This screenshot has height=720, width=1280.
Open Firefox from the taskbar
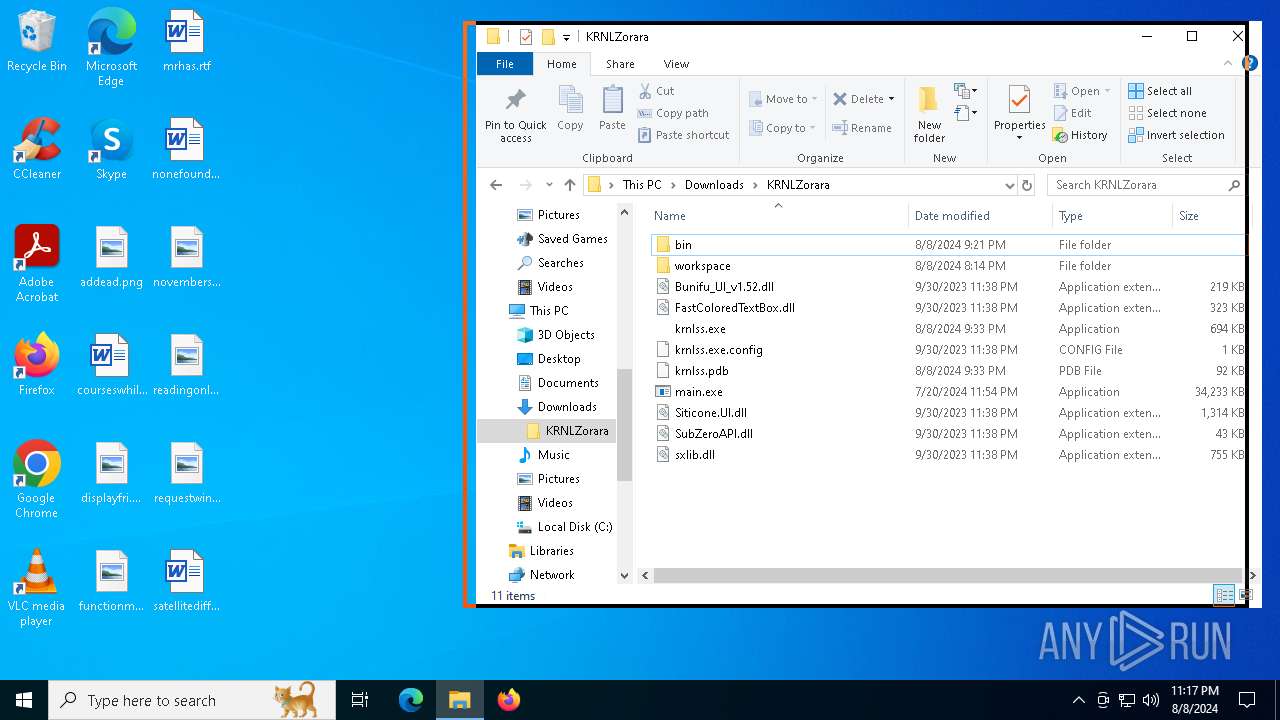point(509,700)
